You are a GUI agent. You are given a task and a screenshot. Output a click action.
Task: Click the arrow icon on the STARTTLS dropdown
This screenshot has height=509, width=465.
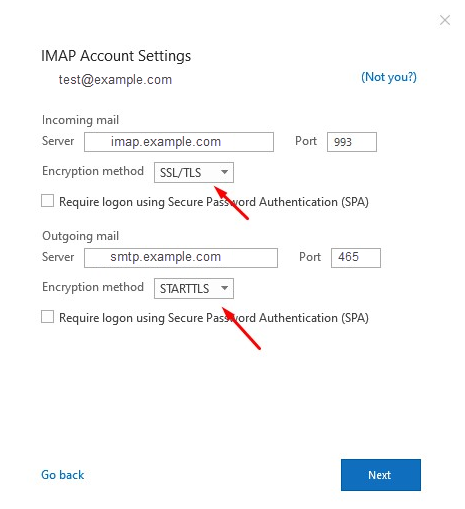point(224,288)
